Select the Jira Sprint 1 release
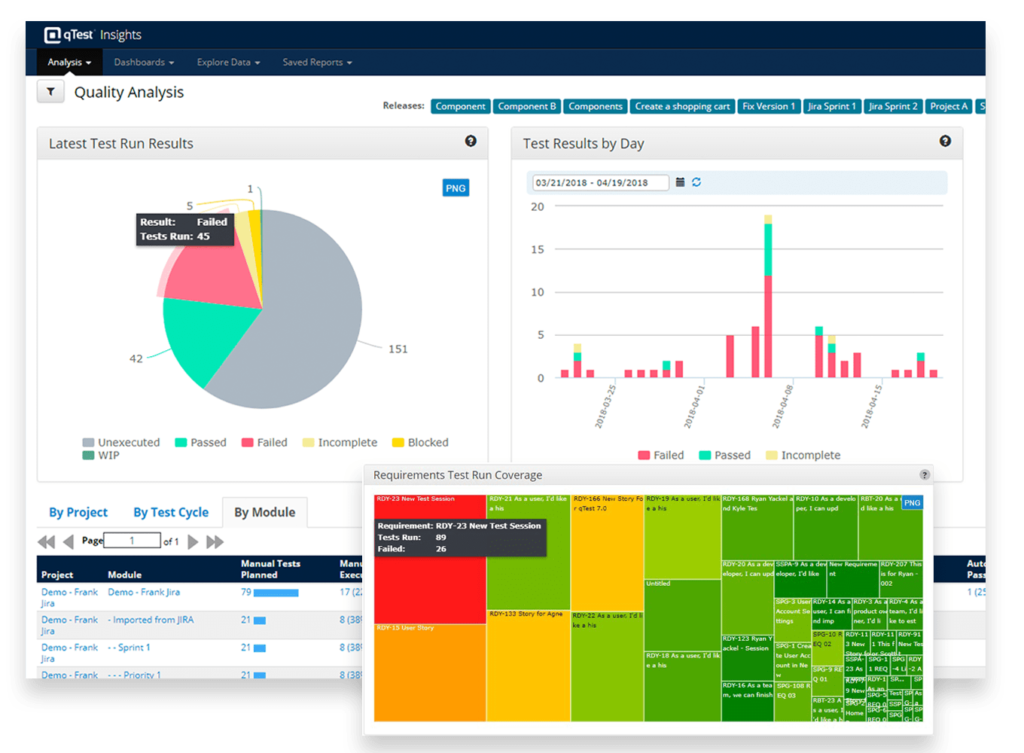This screenshot has height=753, width=1024. click(x=831, y=106)
